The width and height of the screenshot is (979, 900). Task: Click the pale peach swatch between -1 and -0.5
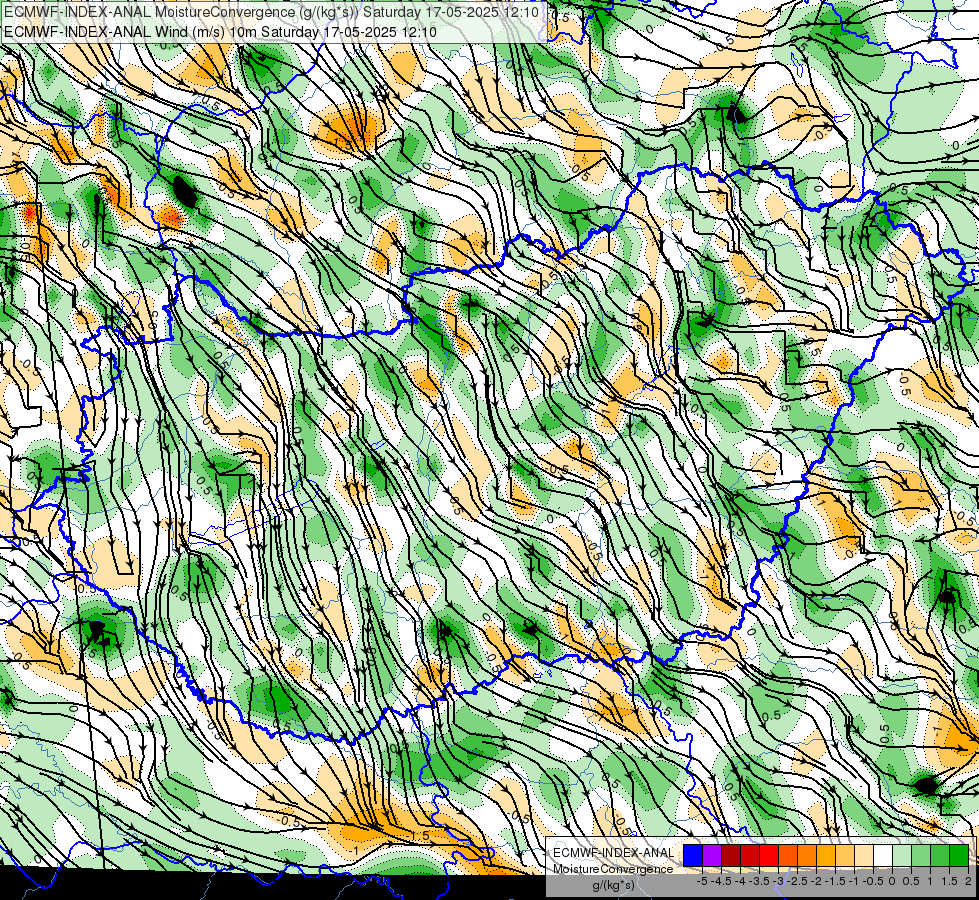[864, 855]
